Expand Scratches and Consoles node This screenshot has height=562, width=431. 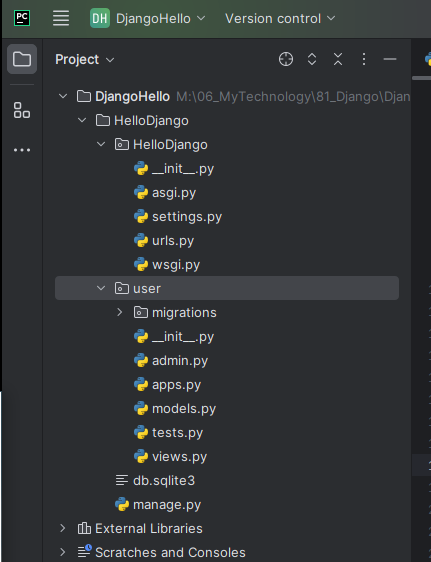63,552
